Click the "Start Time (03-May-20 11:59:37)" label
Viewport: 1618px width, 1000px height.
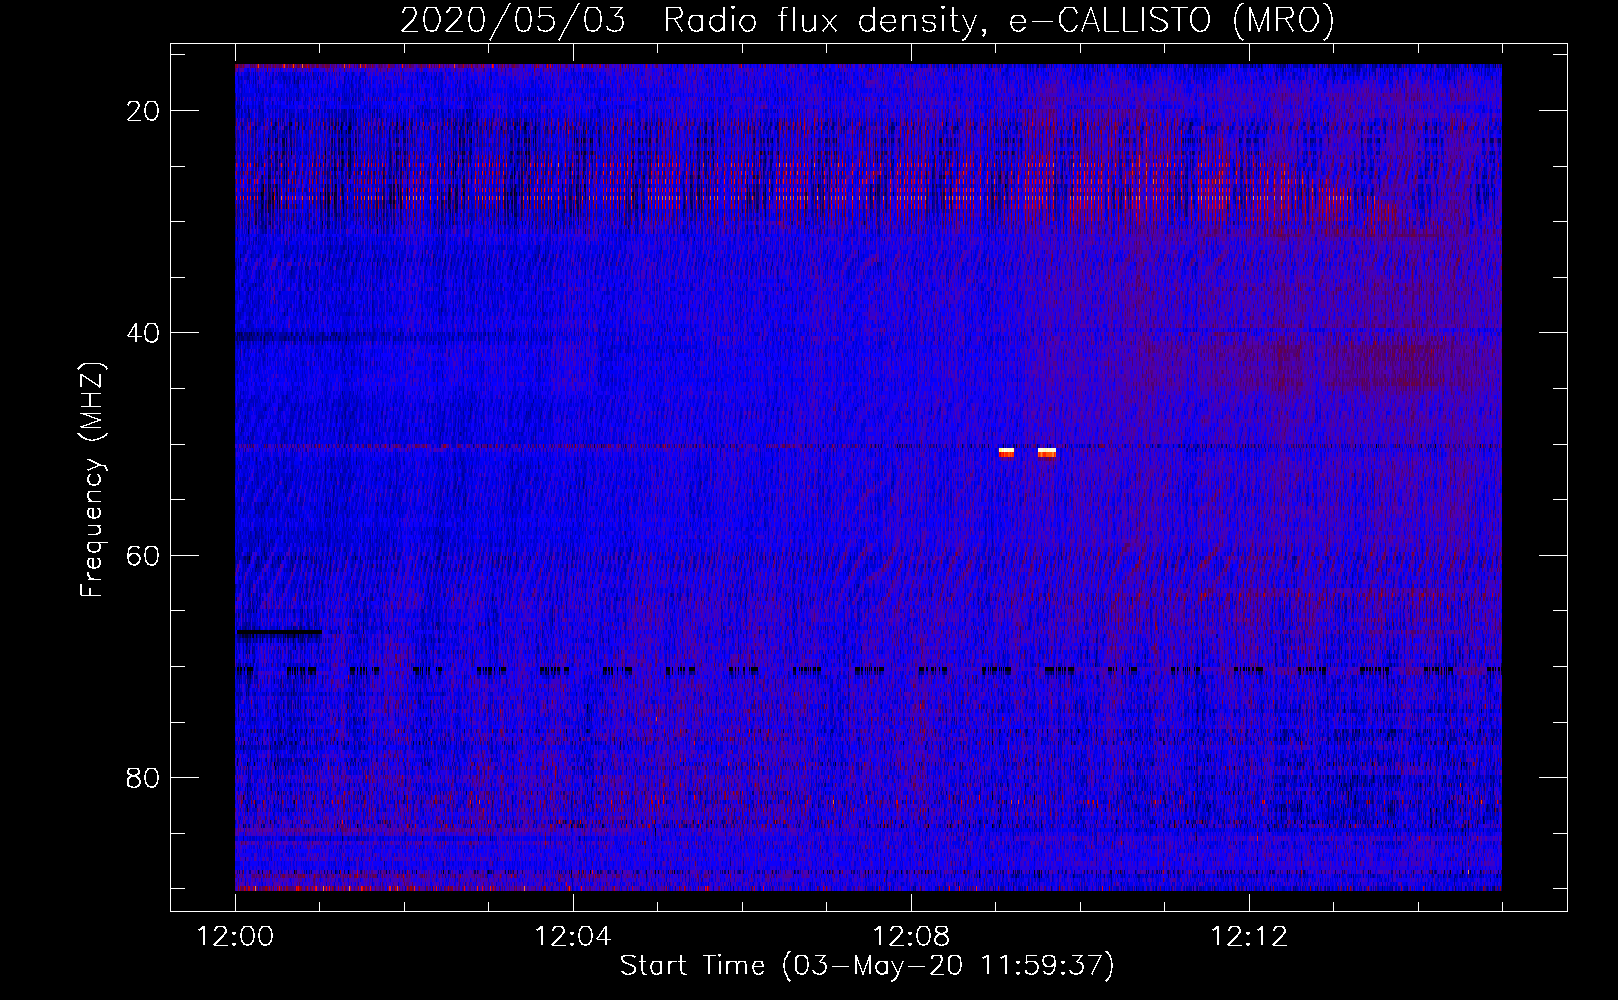pos(867,966)
